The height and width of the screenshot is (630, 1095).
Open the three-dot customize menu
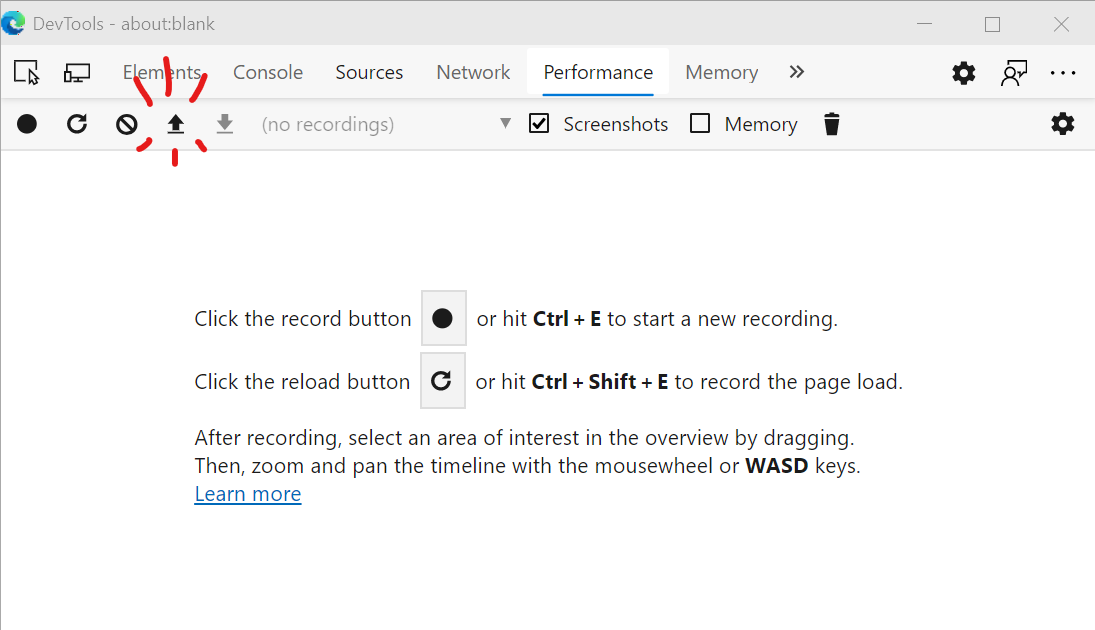(x=1063, y=72)
